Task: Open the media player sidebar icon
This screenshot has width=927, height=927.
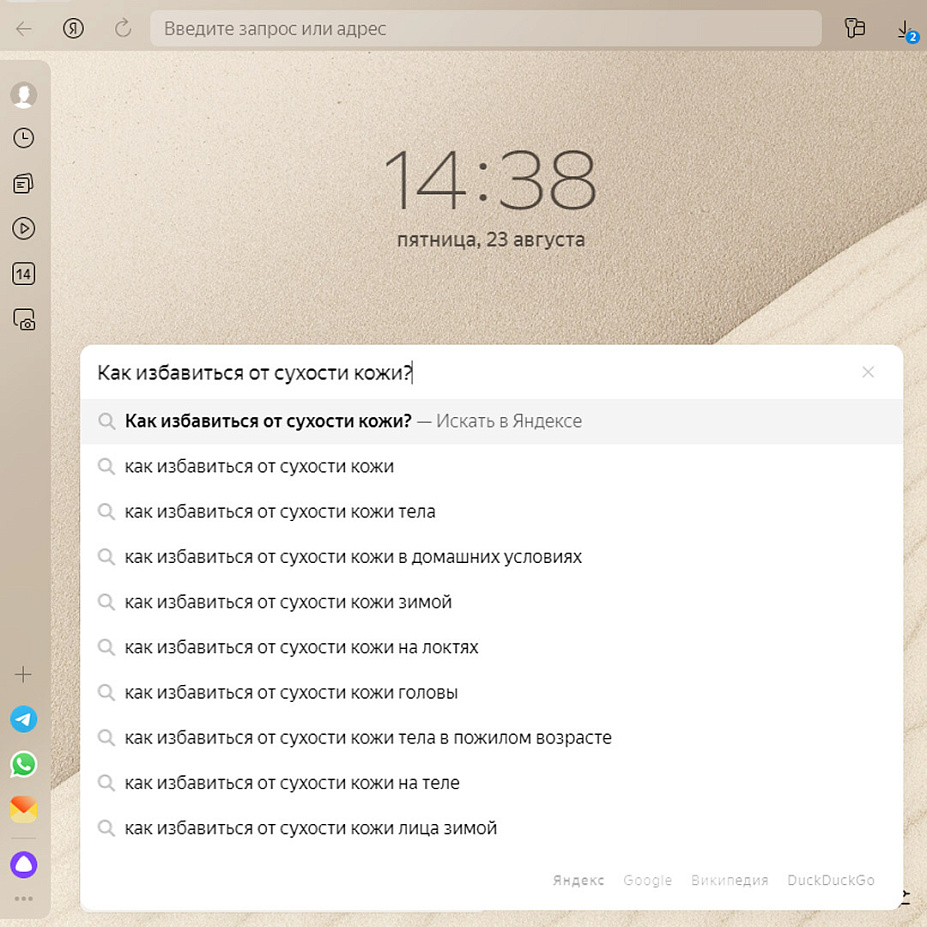Action: (x=24, y=228)
